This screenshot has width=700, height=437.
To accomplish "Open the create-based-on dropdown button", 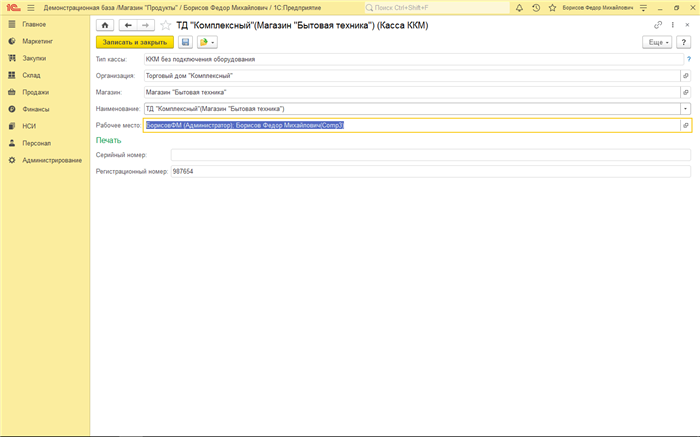I will point(207,42).
